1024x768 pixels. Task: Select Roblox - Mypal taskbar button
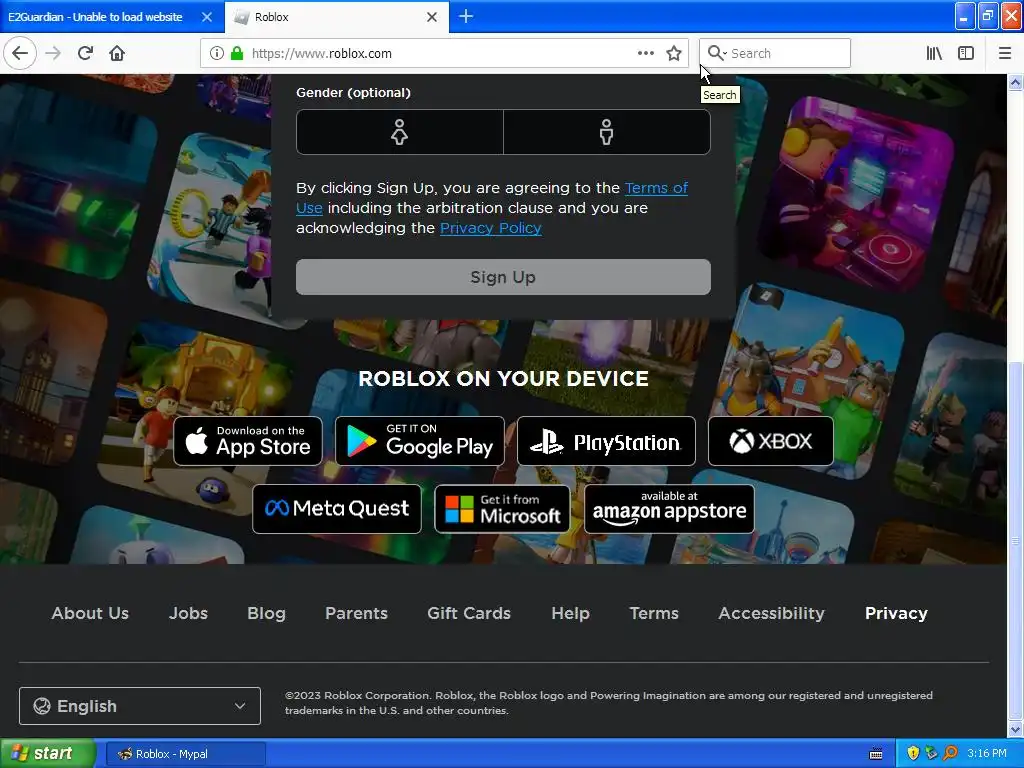point(185,754)
